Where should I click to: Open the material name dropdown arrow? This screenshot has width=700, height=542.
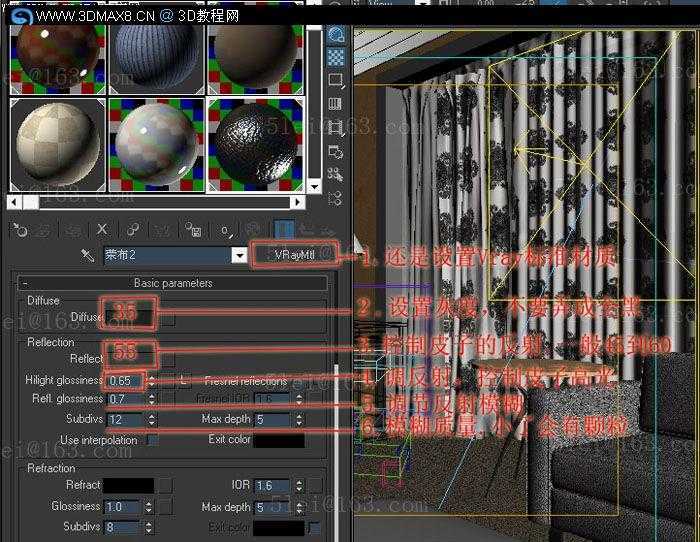[240, 255]
